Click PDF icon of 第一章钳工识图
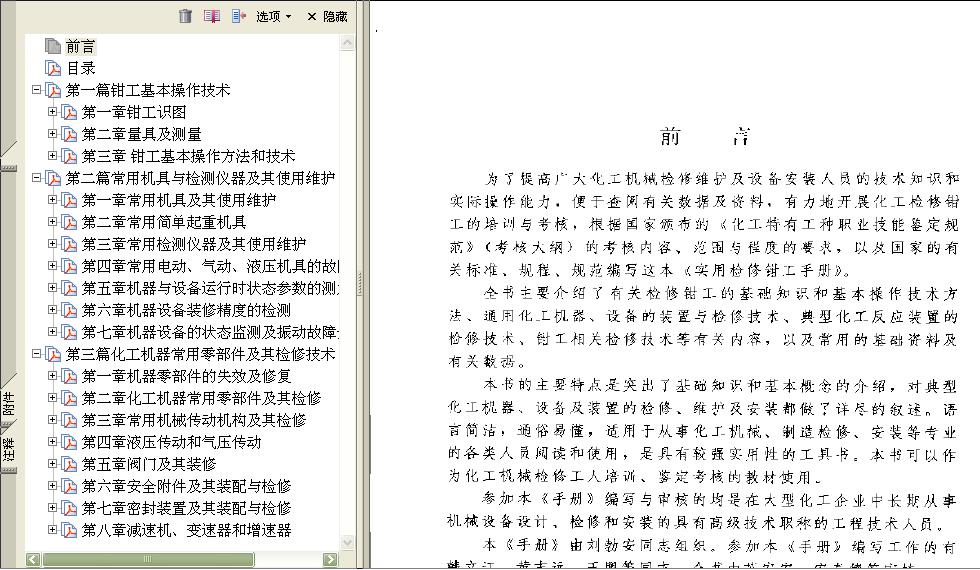The image size is (980, 570). pyautogui.click(x=69, y=112)
